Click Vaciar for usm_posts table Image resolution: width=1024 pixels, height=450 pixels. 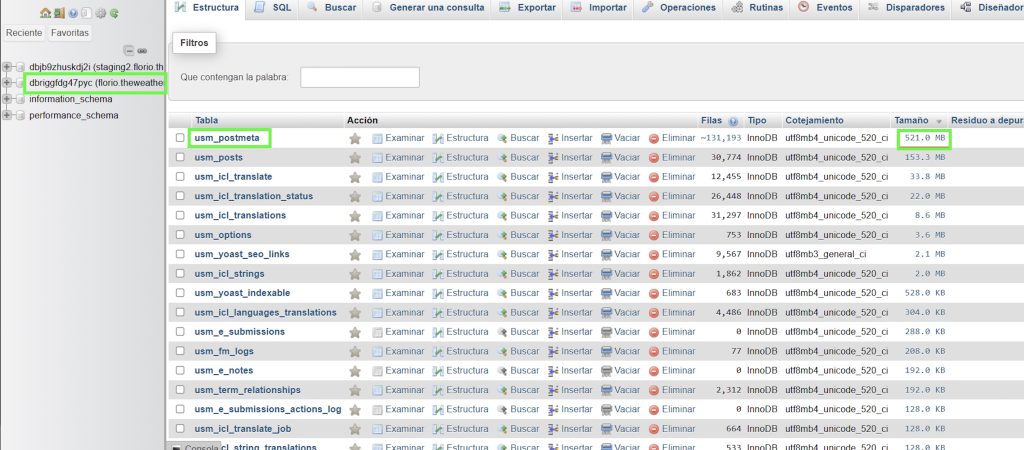620,158
